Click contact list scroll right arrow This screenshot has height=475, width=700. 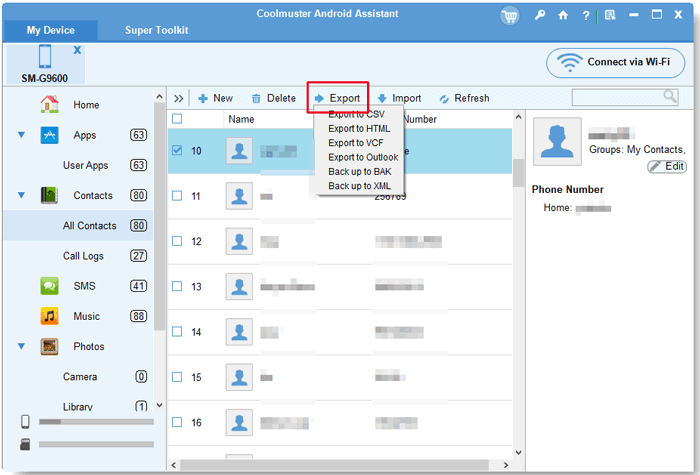pos(506,465)
